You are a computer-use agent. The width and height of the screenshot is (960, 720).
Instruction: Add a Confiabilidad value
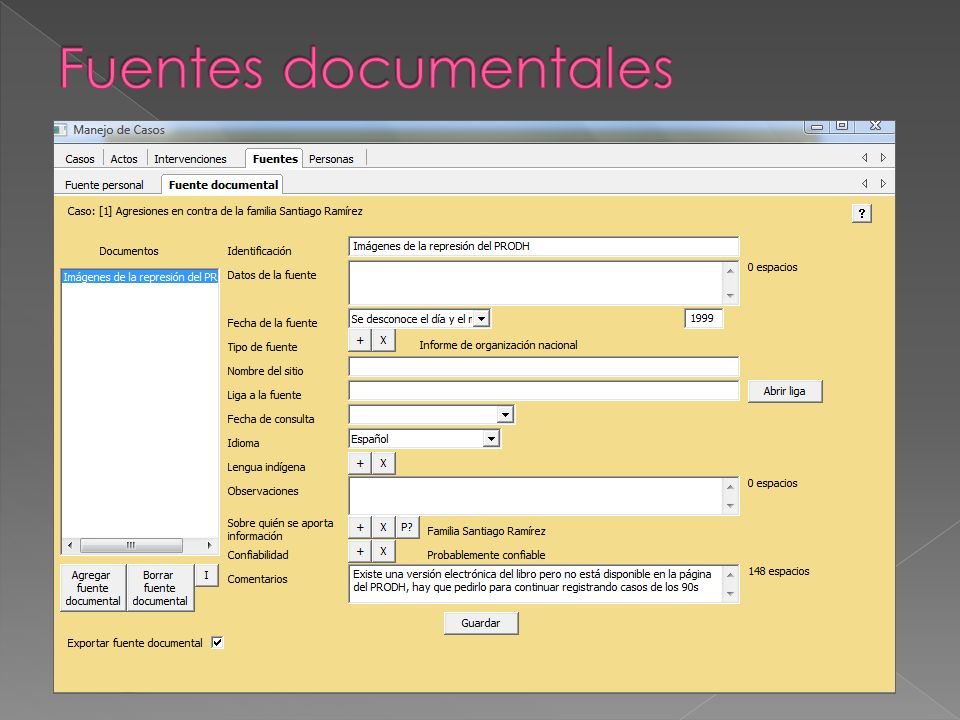[360, 551]
